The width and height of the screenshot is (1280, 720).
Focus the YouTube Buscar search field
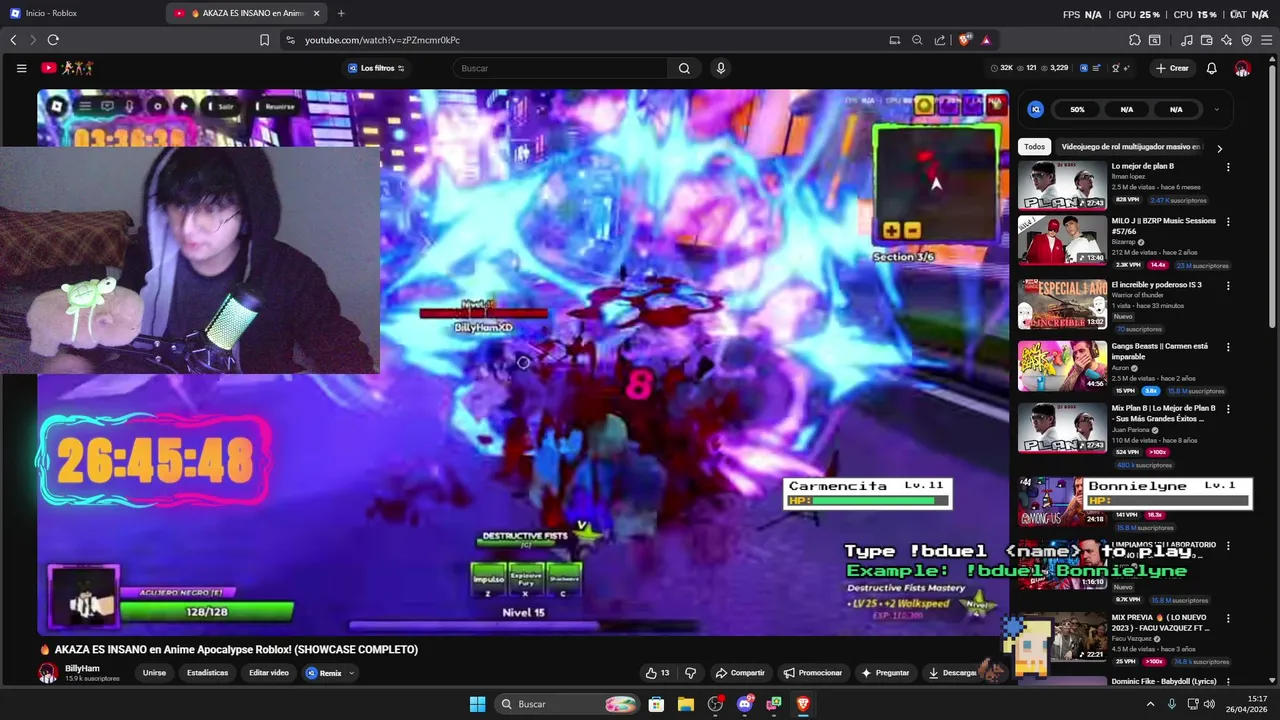(x=560, y=68)
